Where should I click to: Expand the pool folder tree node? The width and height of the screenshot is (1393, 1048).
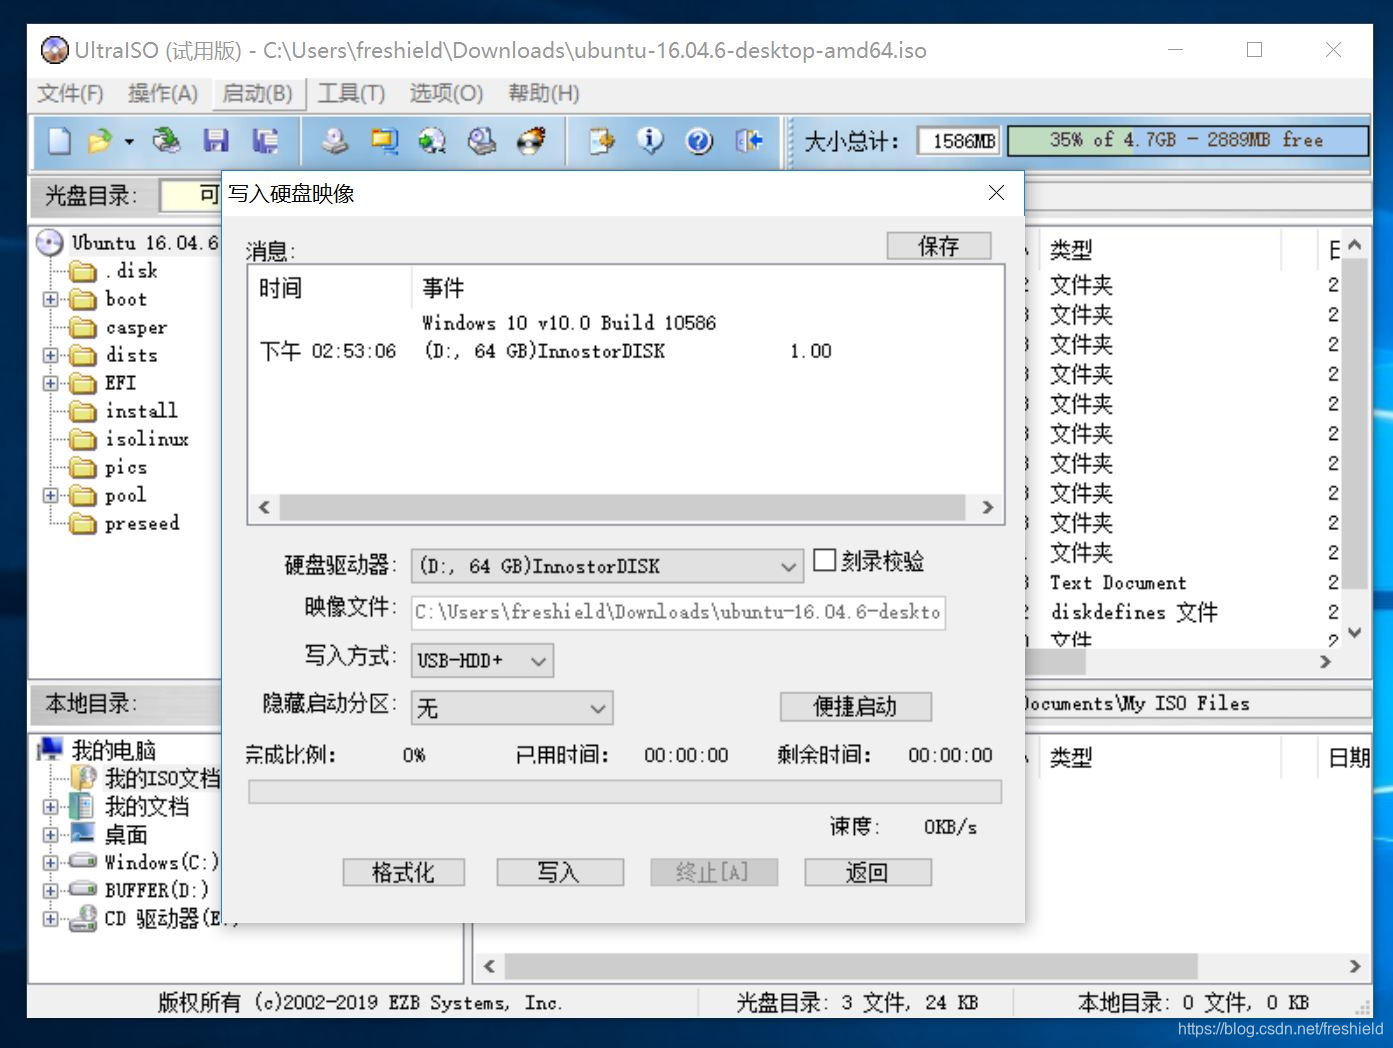point(50,495)
